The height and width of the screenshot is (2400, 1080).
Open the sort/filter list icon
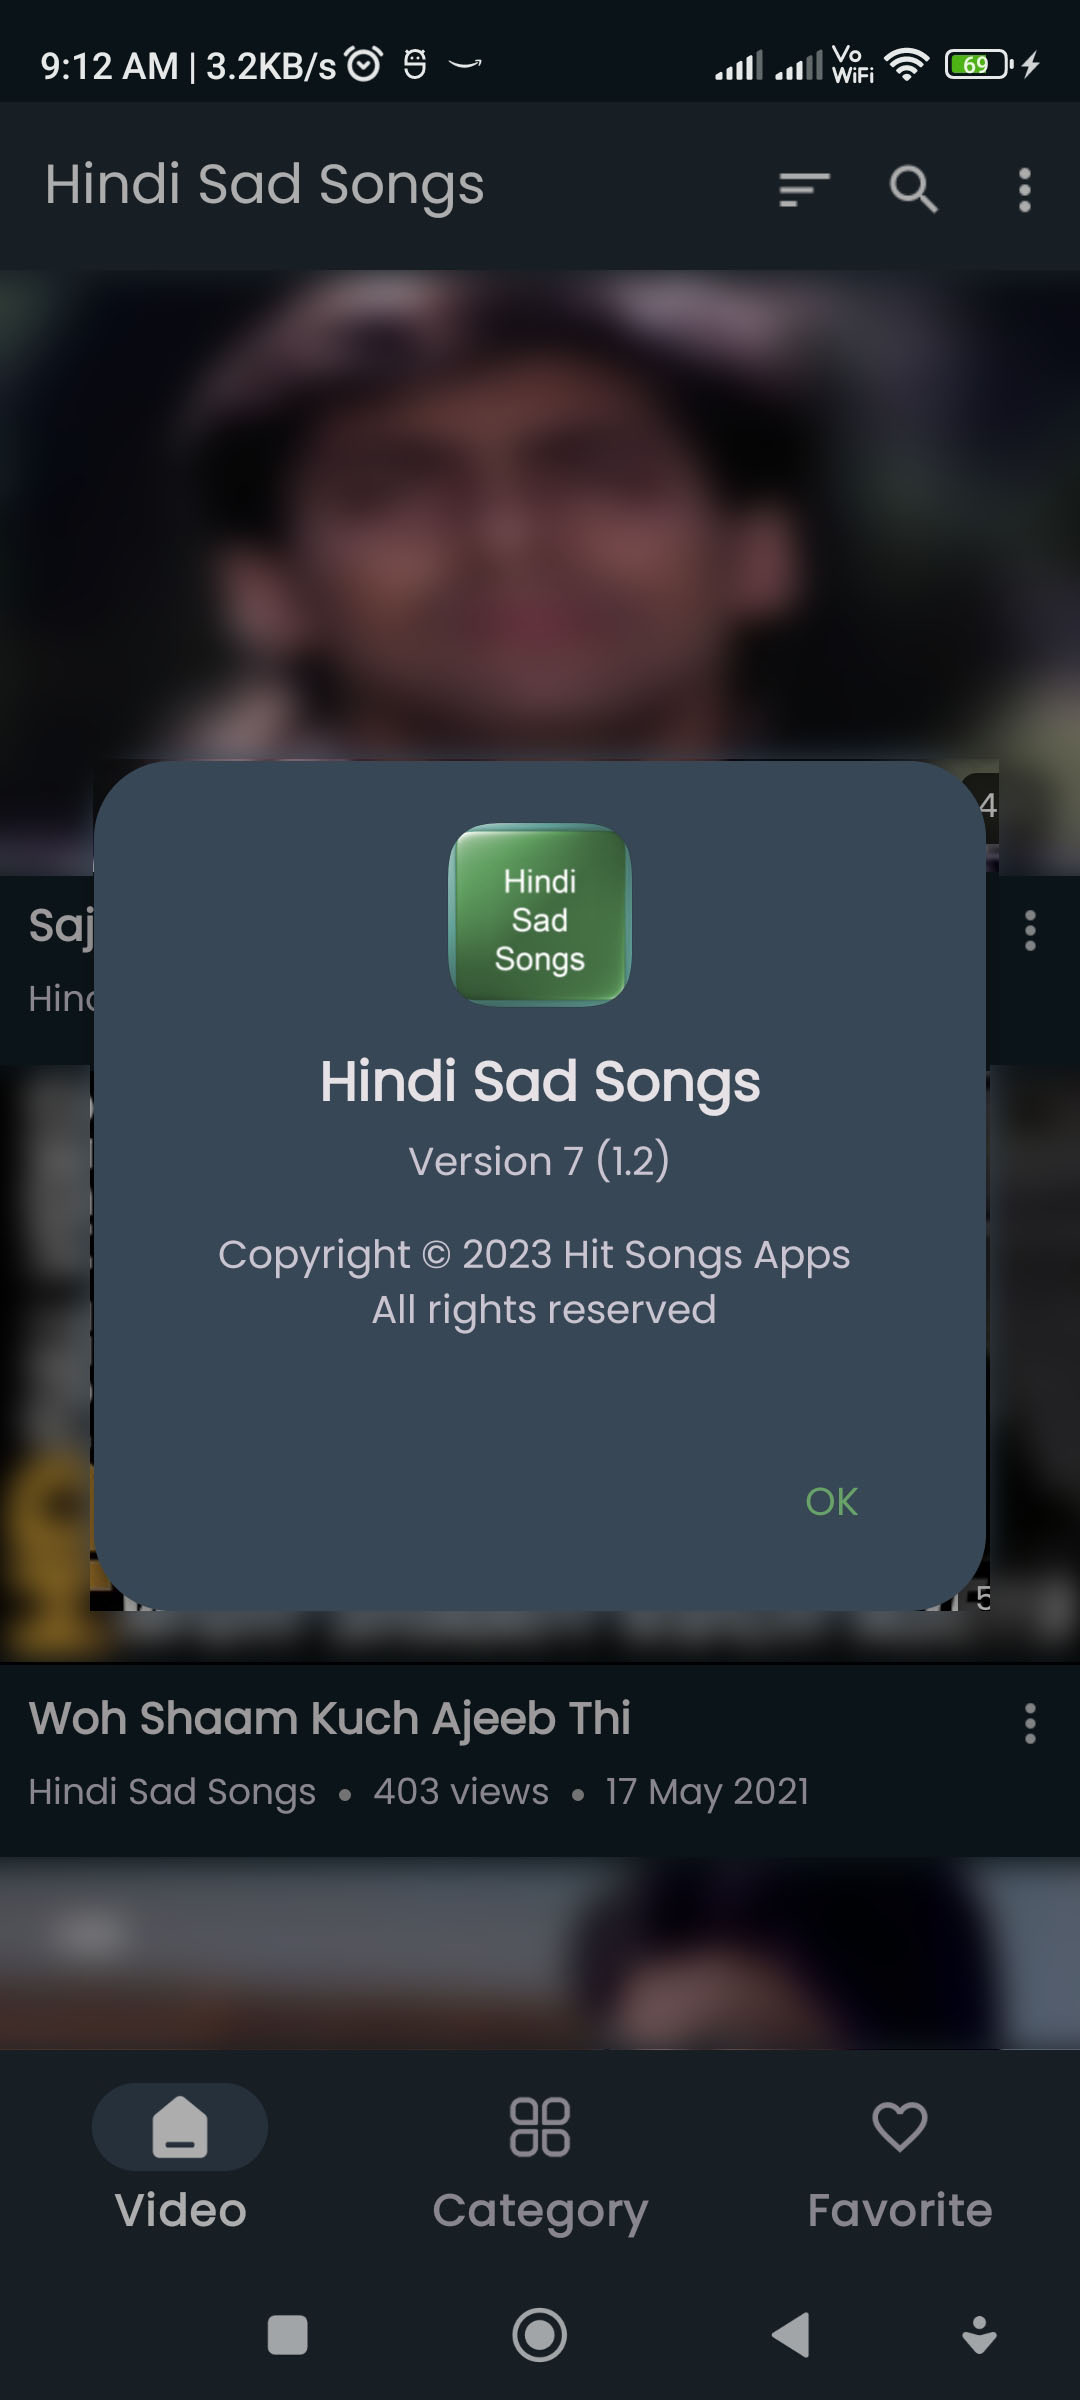[x=804, y=188]
